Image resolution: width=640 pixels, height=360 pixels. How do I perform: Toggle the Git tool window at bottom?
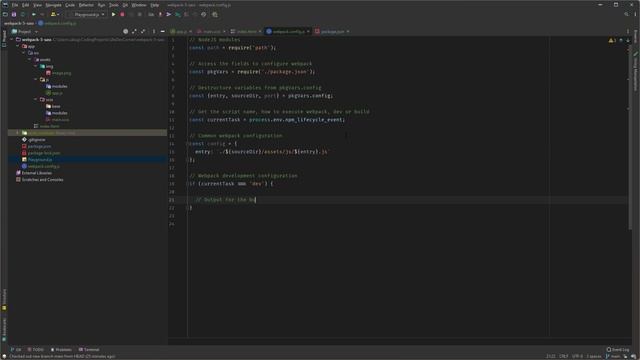(16, 349)
